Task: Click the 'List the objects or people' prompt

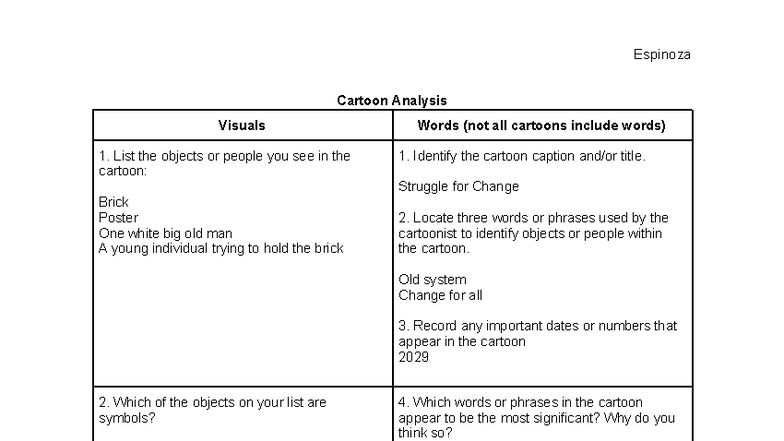Action: pyautogui.click(x=224, y=156)
